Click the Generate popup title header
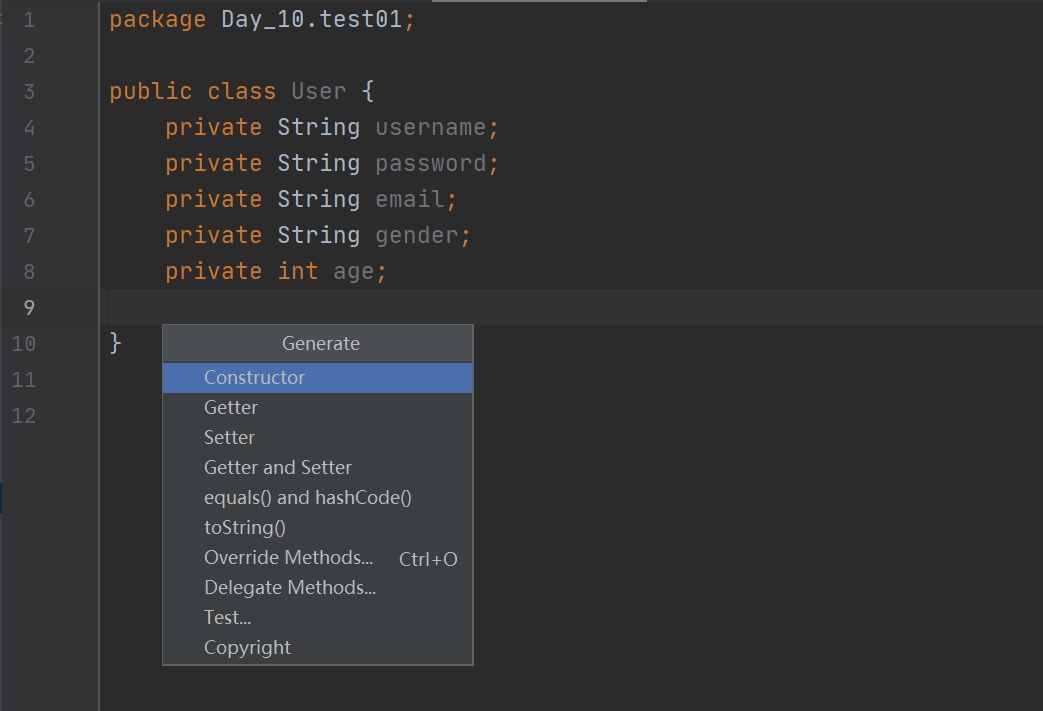The height and width of the screenshot is (711, 1043). click(x=320, y=344)
